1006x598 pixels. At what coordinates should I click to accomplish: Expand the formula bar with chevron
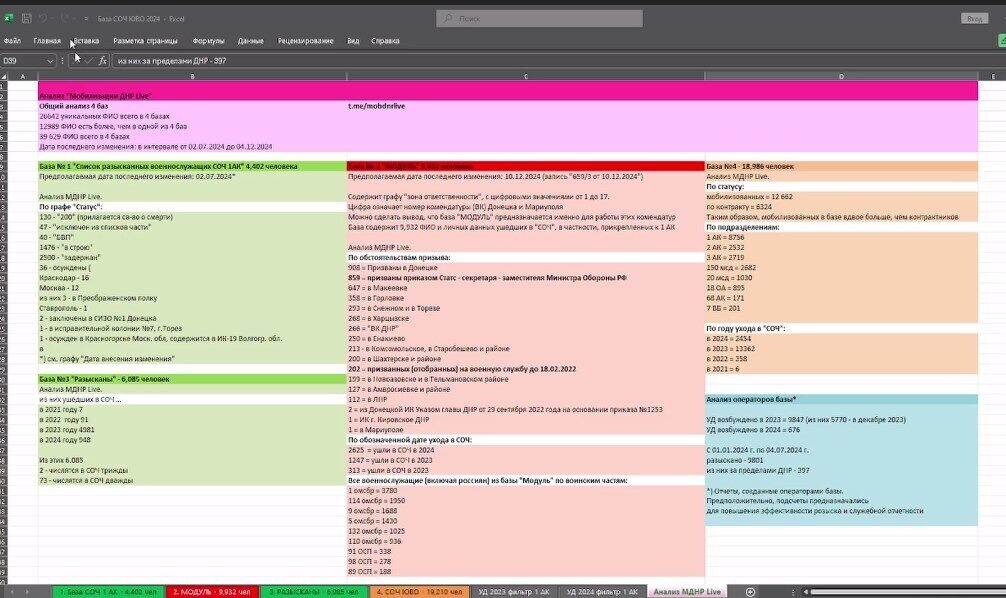point(998,60)
